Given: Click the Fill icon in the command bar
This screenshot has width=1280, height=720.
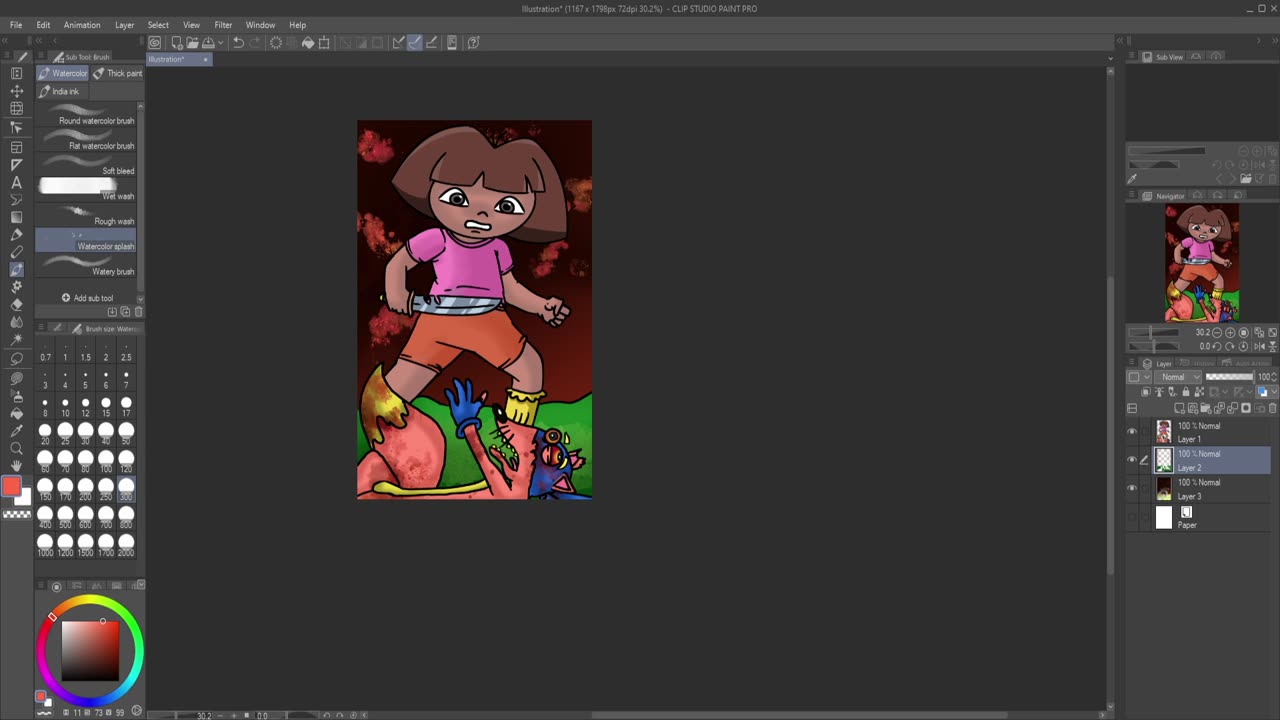Looking at the screenshot, I should (x=308, y=42).
